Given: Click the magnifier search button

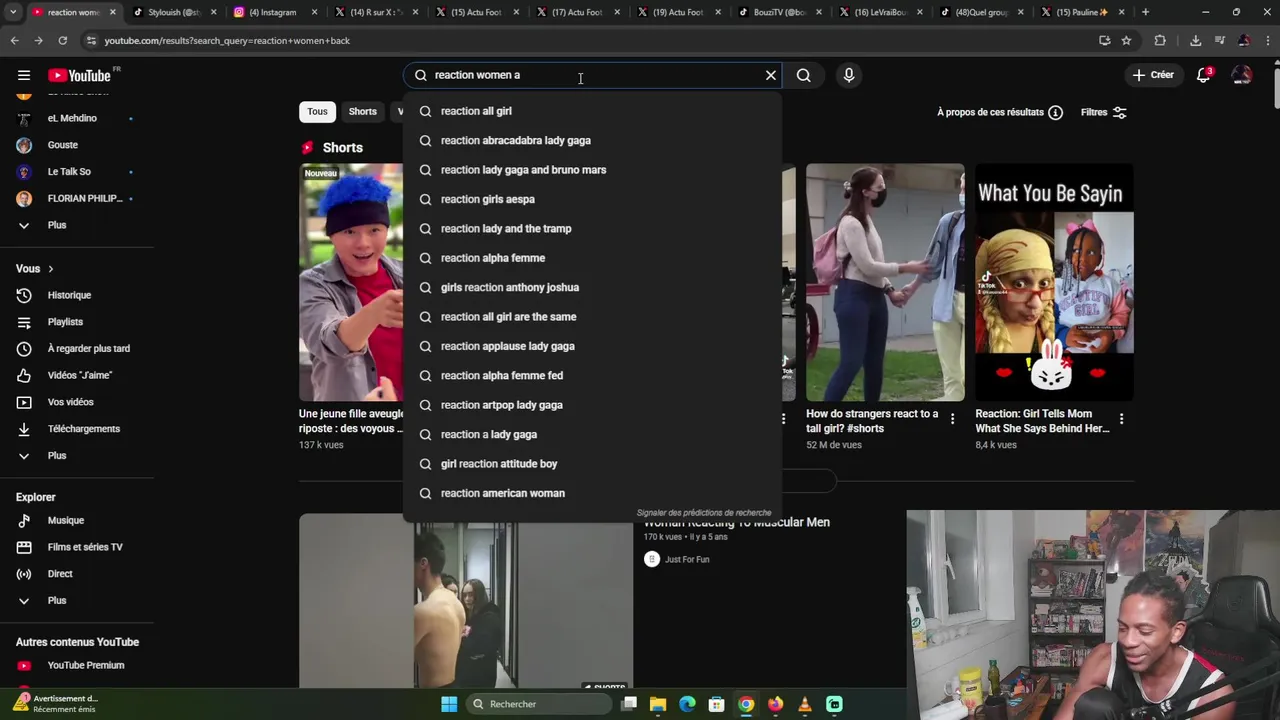Looking at the screenshot, I should pos(804,75).
